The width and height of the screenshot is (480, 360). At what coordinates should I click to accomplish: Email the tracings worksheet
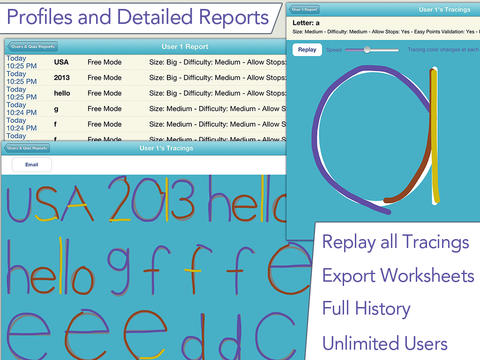(x=32, y=165)
